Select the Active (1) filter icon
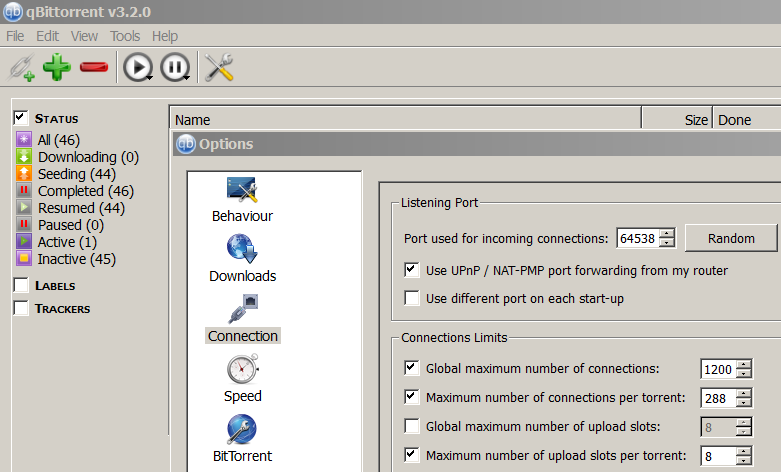The width and height of the screenshot is (781, 472). (24, 241)
